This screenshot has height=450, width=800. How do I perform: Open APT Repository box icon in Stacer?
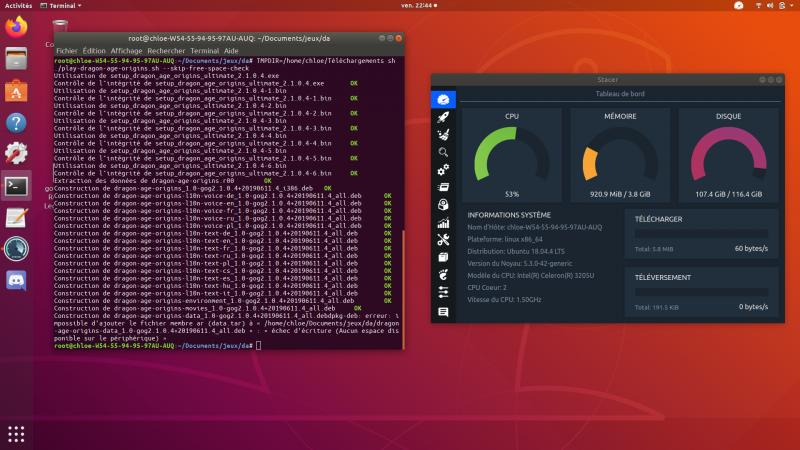click(x=443, y=257)
